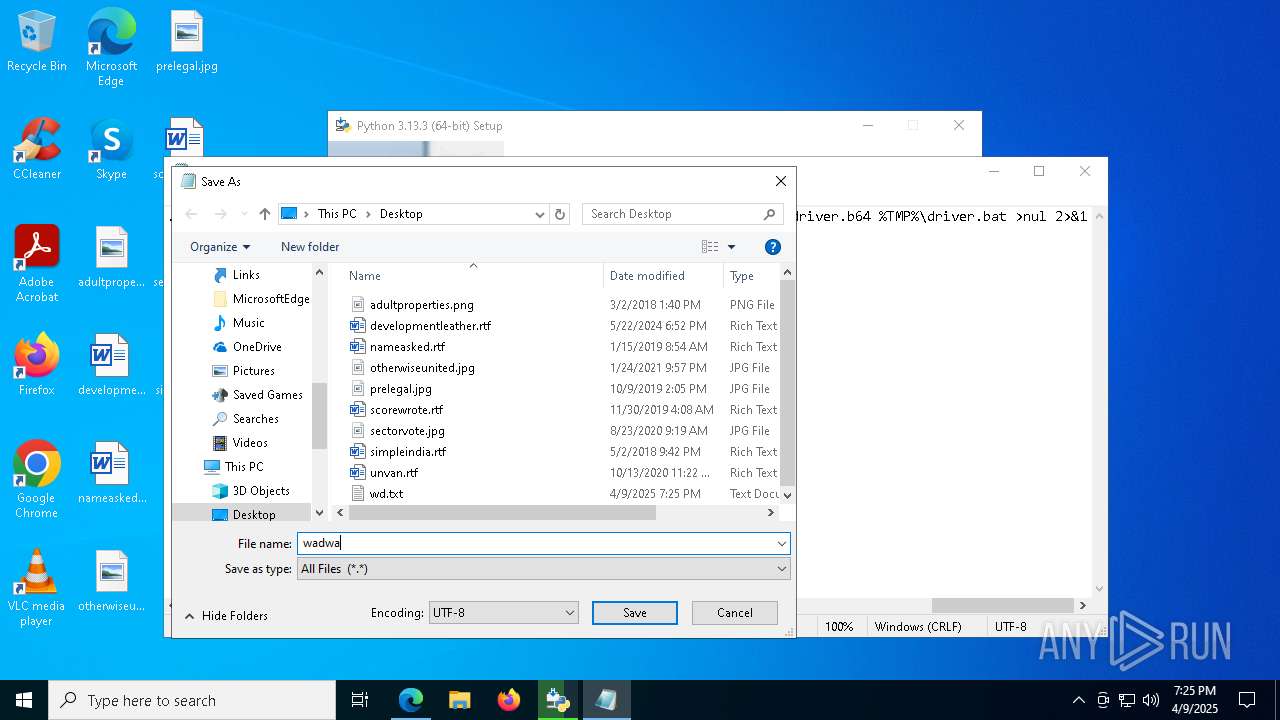This screenshot has height=720, width=1280.
Task: Click the New folder button
Action: pos(310,247)
